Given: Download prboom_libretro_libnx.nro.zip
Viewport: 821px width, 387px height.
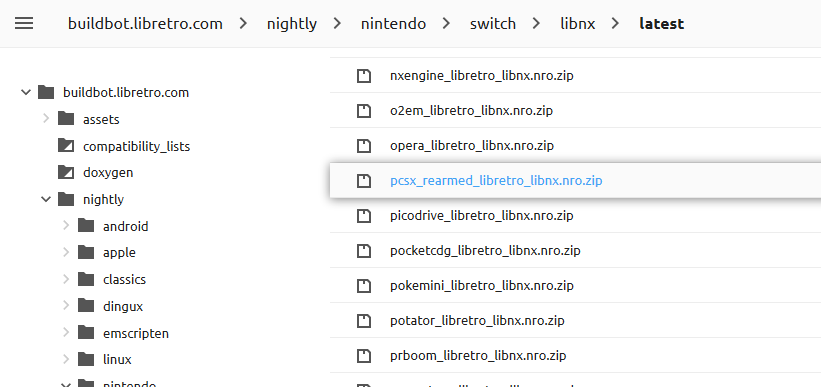Looking at the screenshot, I should click(x=478, y=356).
